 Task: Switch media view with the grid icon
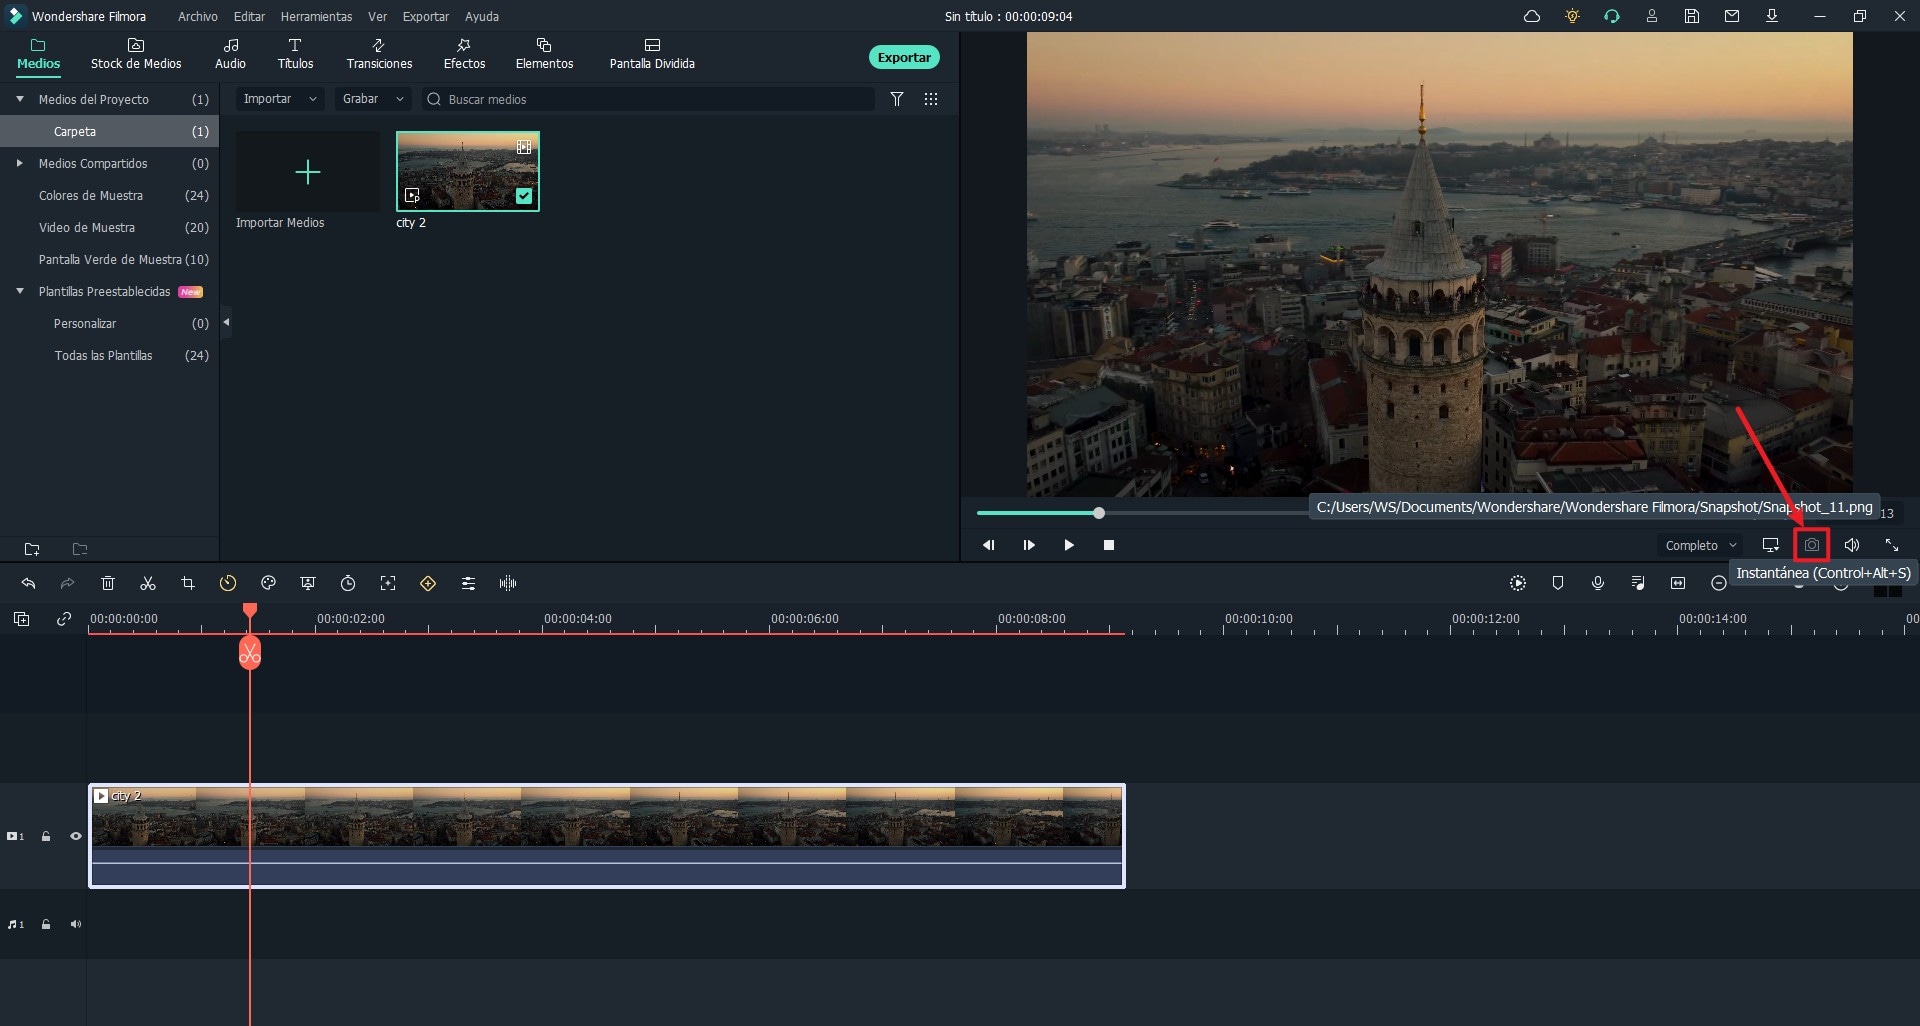(x=931, y=99)
